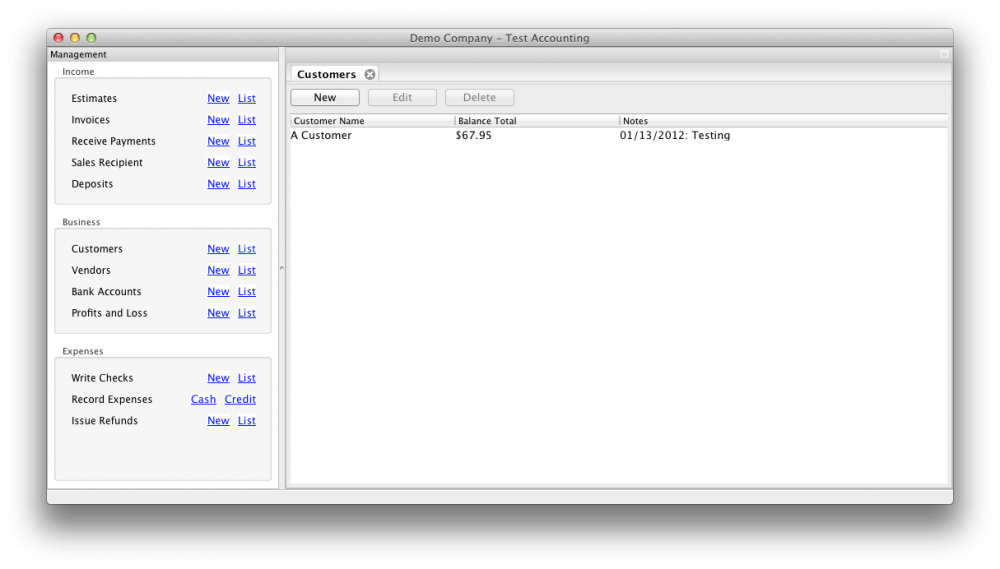The width and height of the screenshot is (1000, 569).
Task: Open the Invoices List
Action: click(247, 120)
